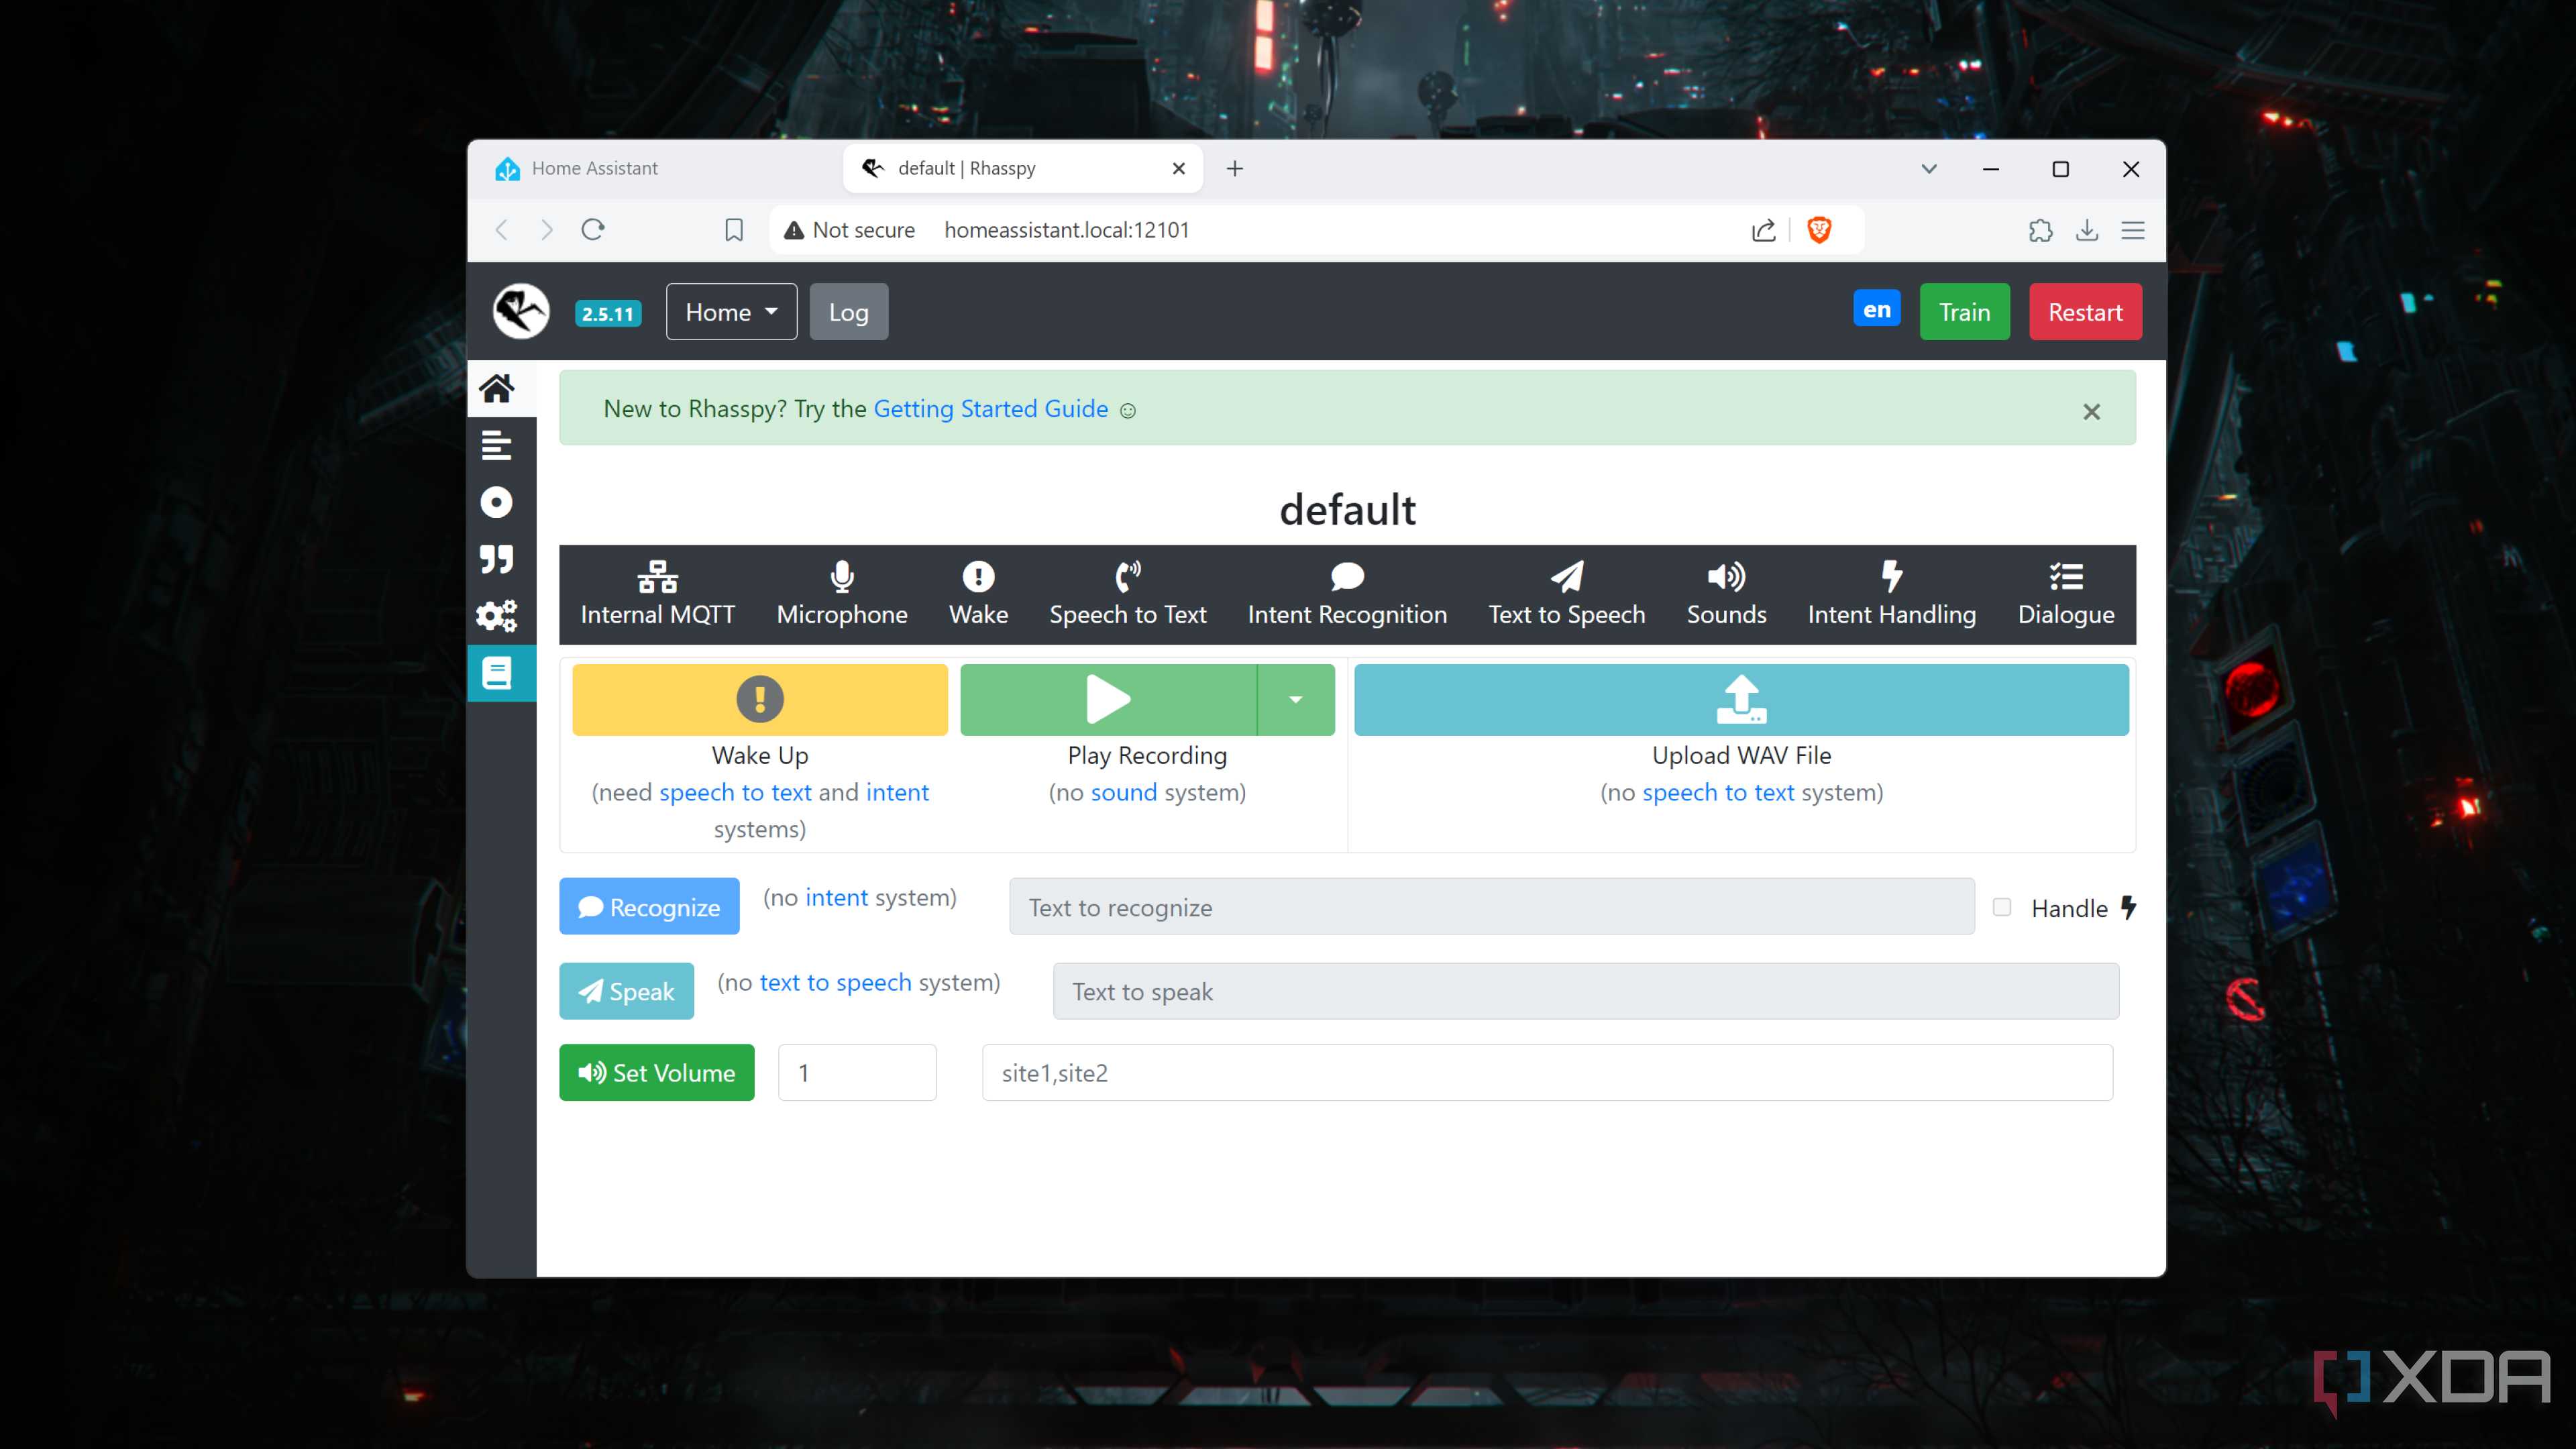Select the Speech to Text status item
The width and height of the screenshot is (2576, 1449).
click(x=1128, y=594)
